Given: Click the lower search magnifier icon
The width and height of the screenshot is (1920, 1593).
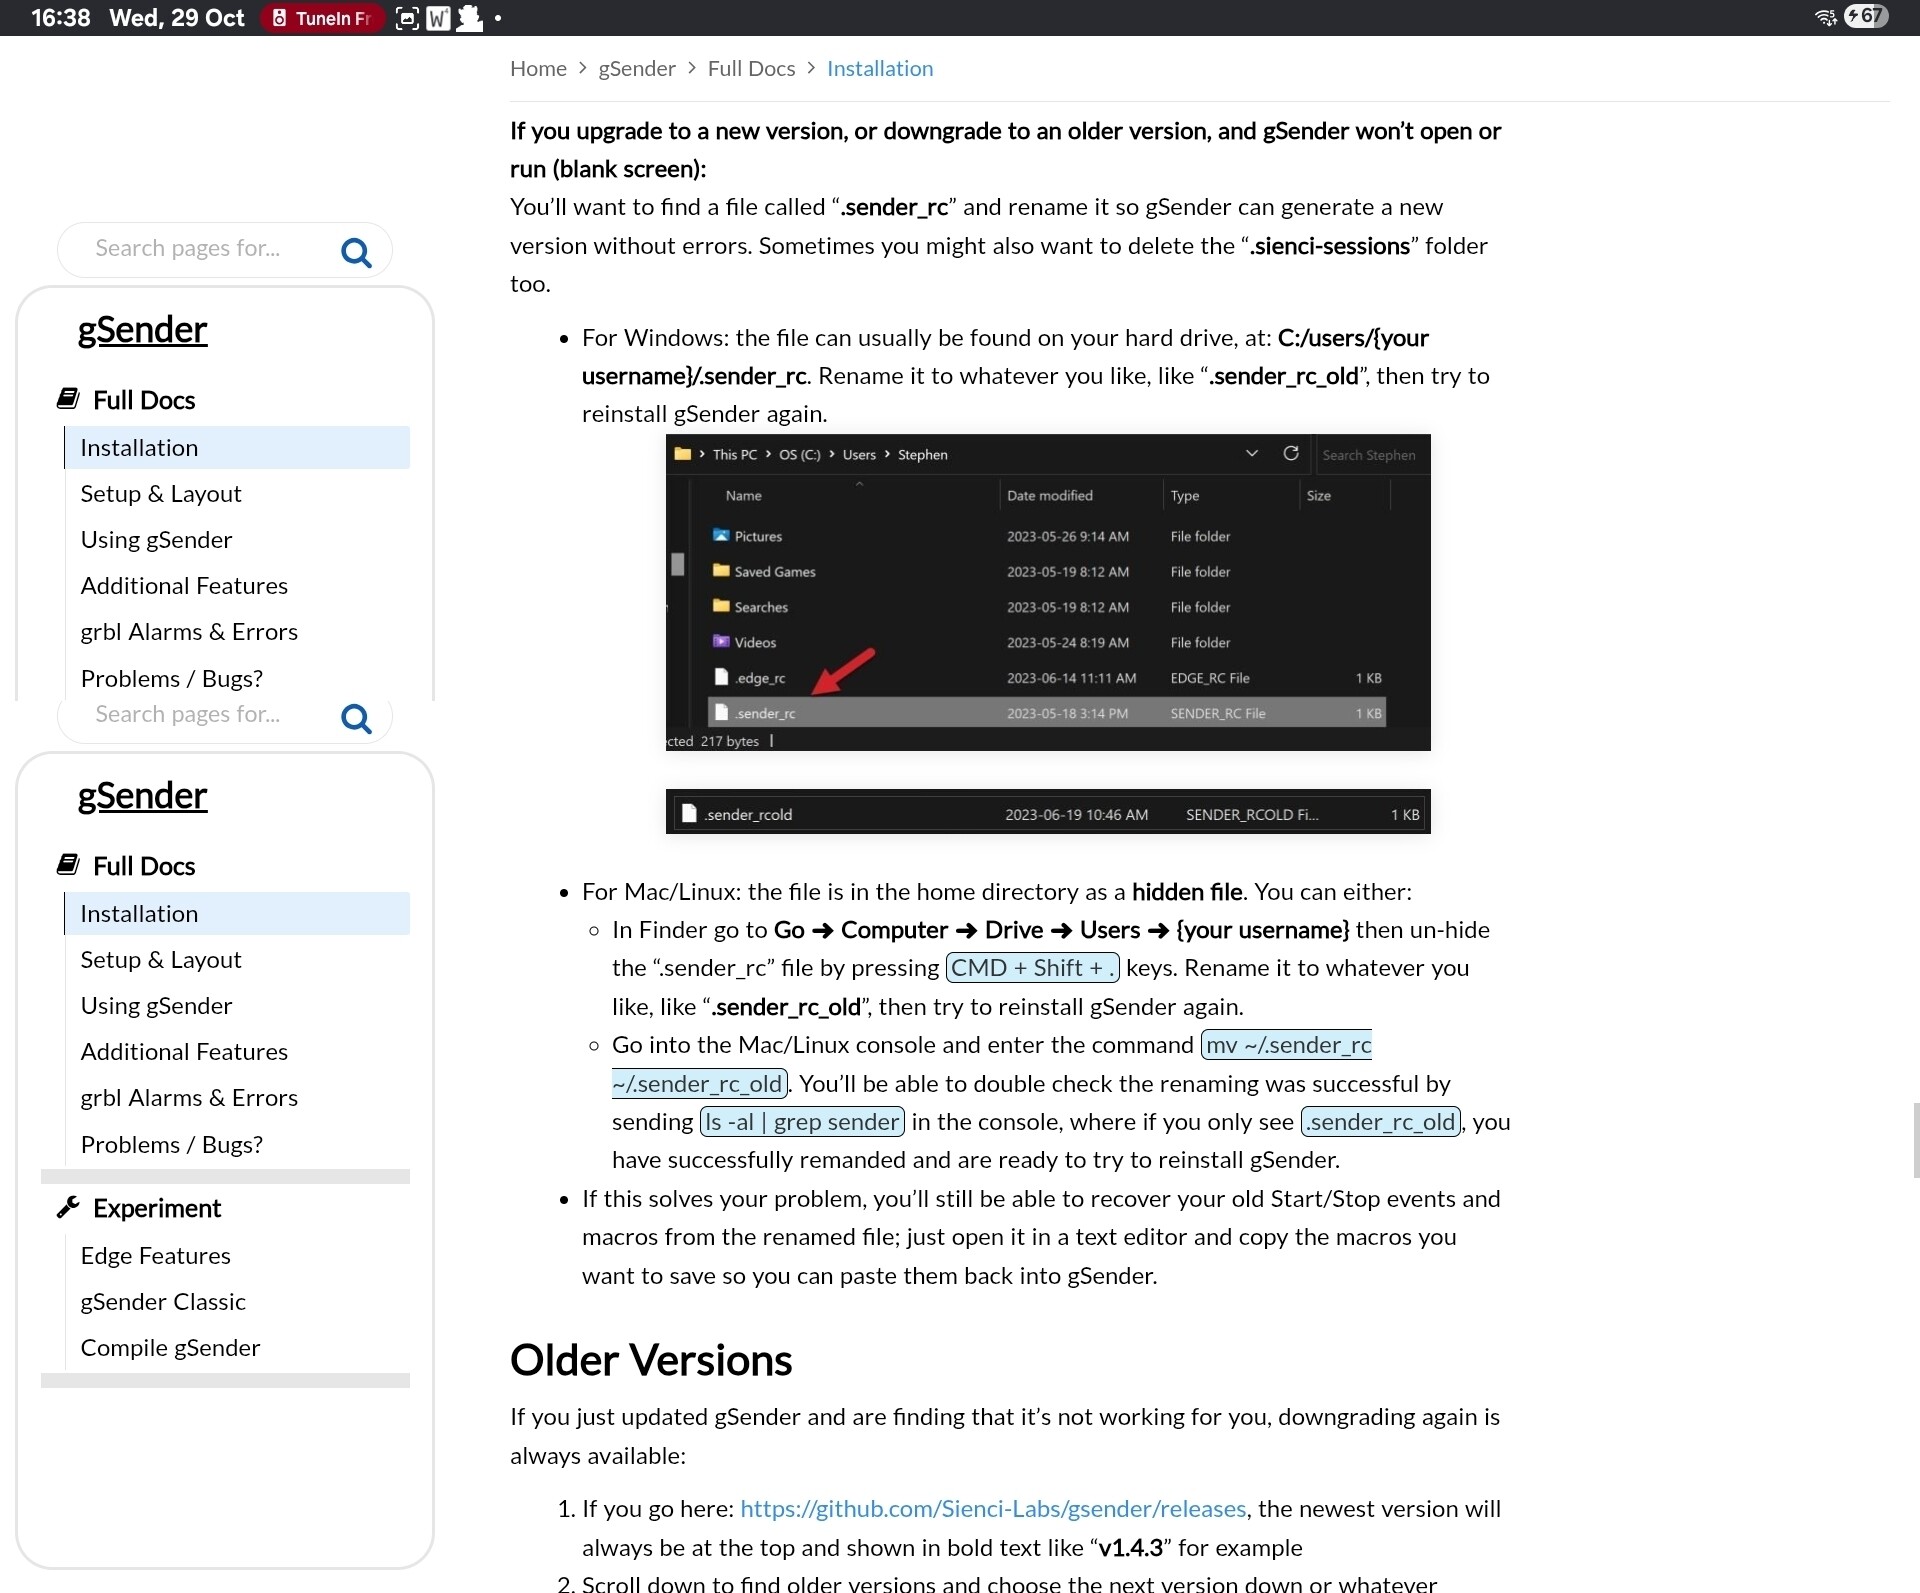Looking at the screenshot, I should tap(356, 718).
